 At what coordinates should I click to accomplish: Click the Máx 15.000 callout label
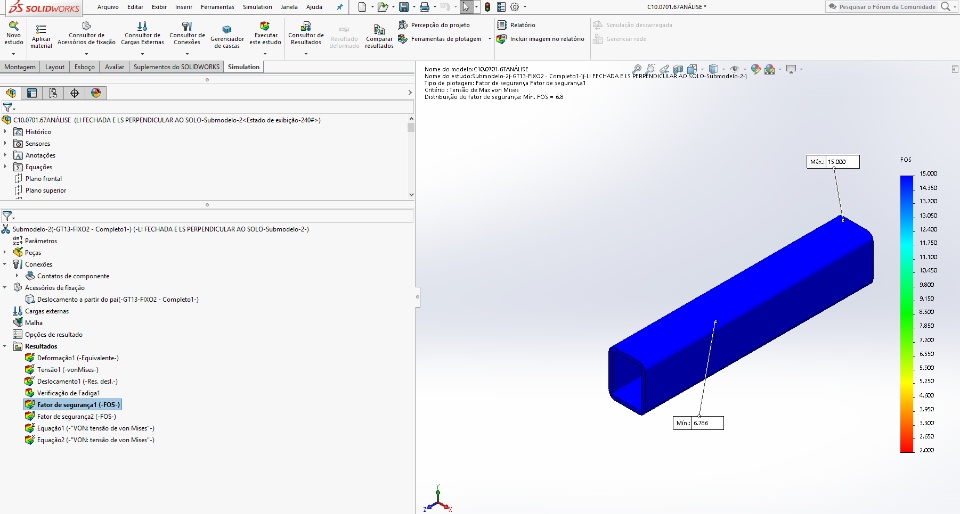point(833,162)
